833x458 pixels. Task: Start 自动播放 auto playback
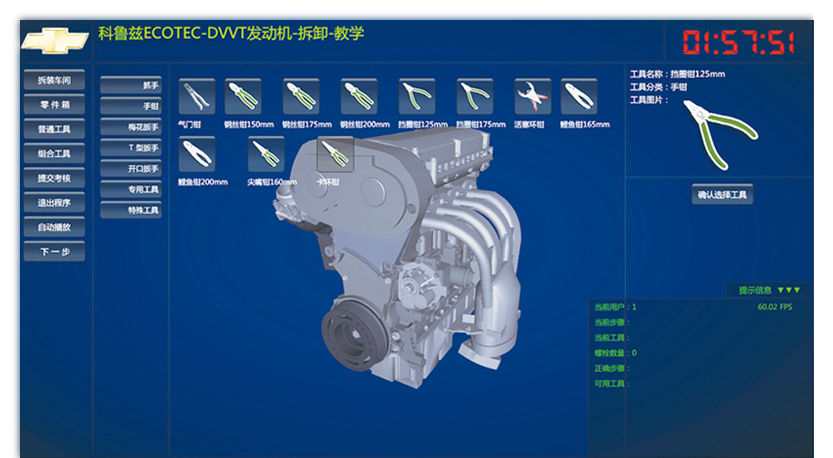point(54,227)
